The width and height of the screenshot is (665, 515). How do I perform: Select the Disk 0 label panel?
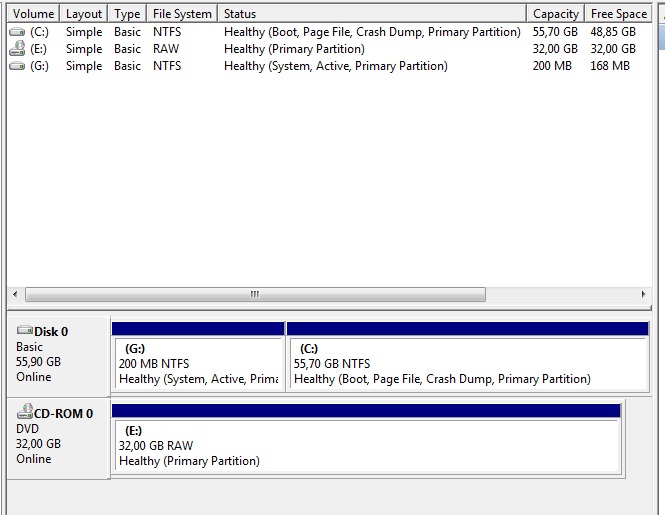pyautogui.click(x=59, y=355)
